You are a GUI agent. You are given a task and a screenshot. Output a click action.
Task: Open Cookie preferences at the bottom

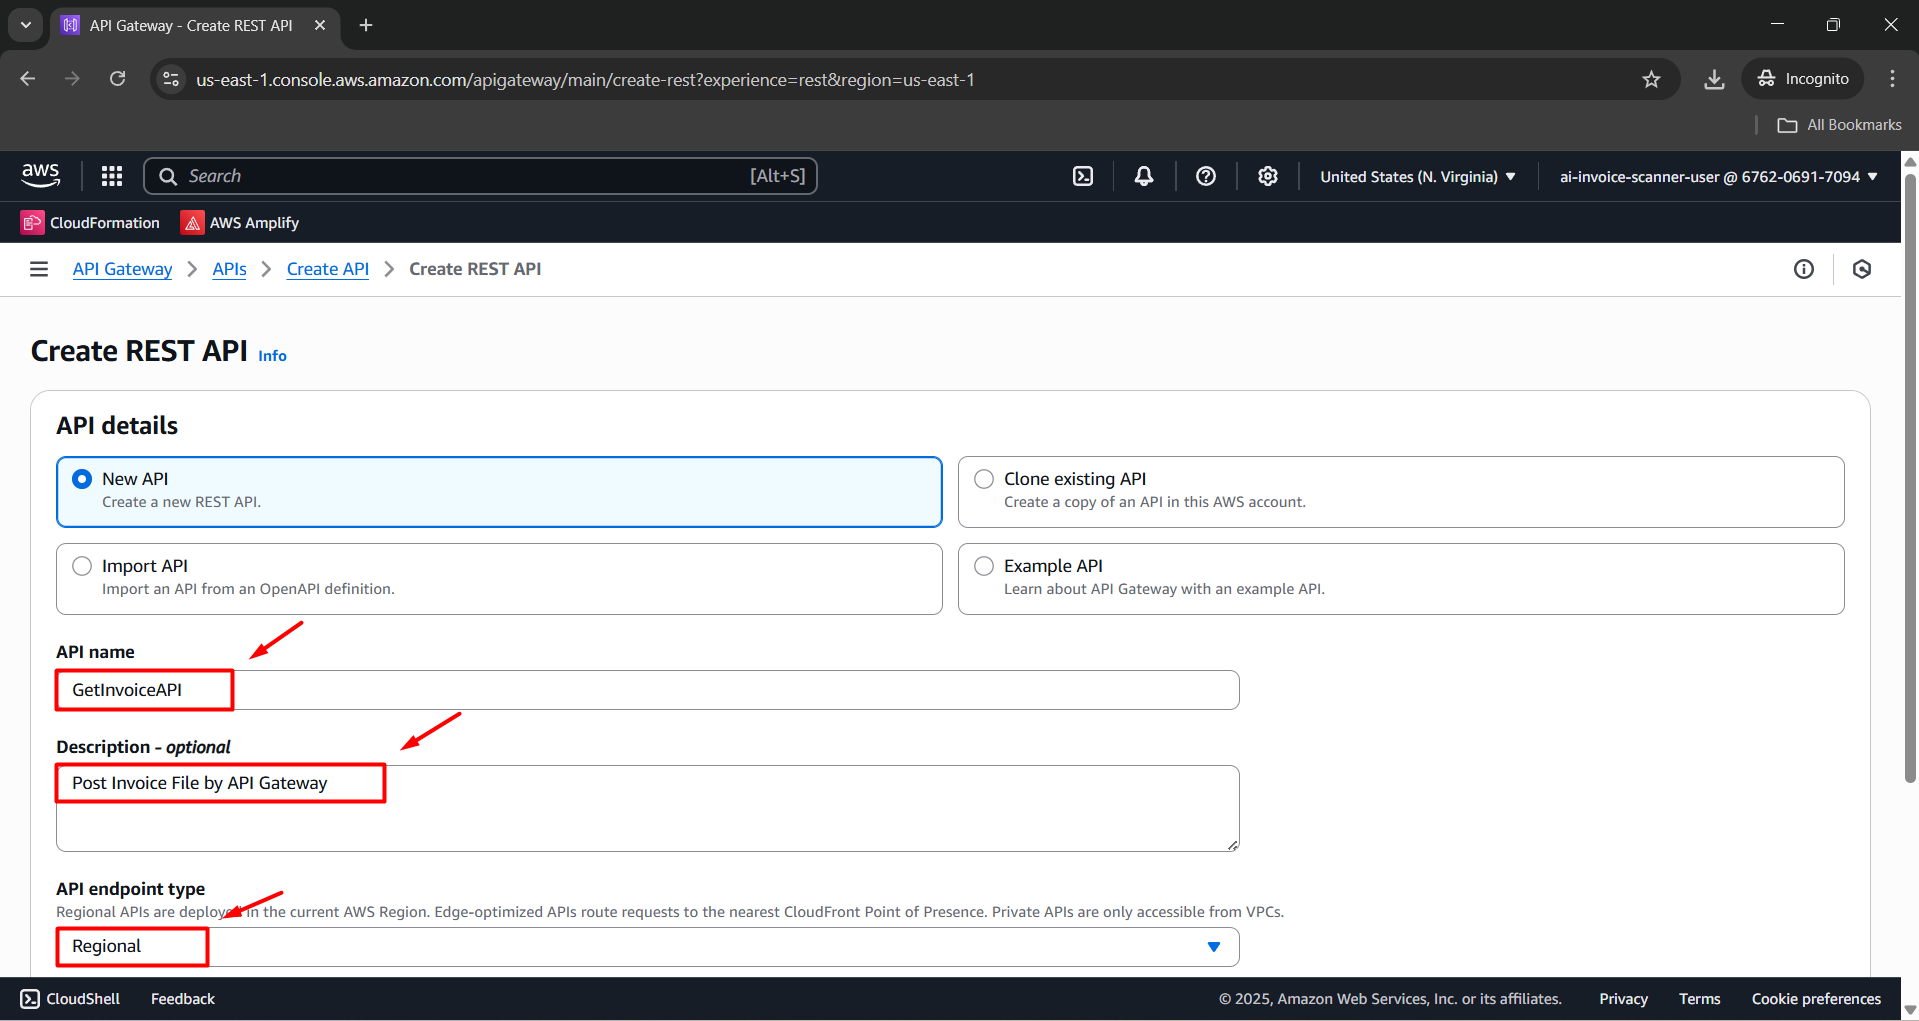[1815, 998]
